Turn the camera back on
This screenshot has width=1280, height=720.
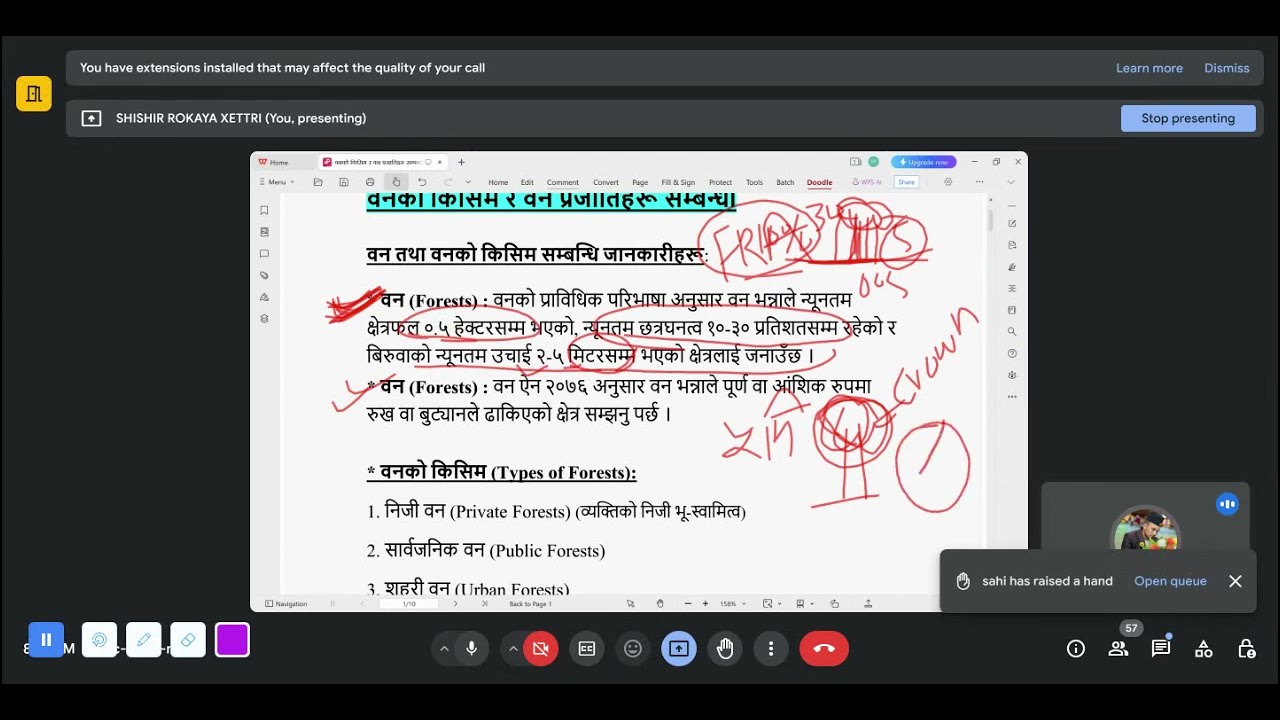[541, 649]
